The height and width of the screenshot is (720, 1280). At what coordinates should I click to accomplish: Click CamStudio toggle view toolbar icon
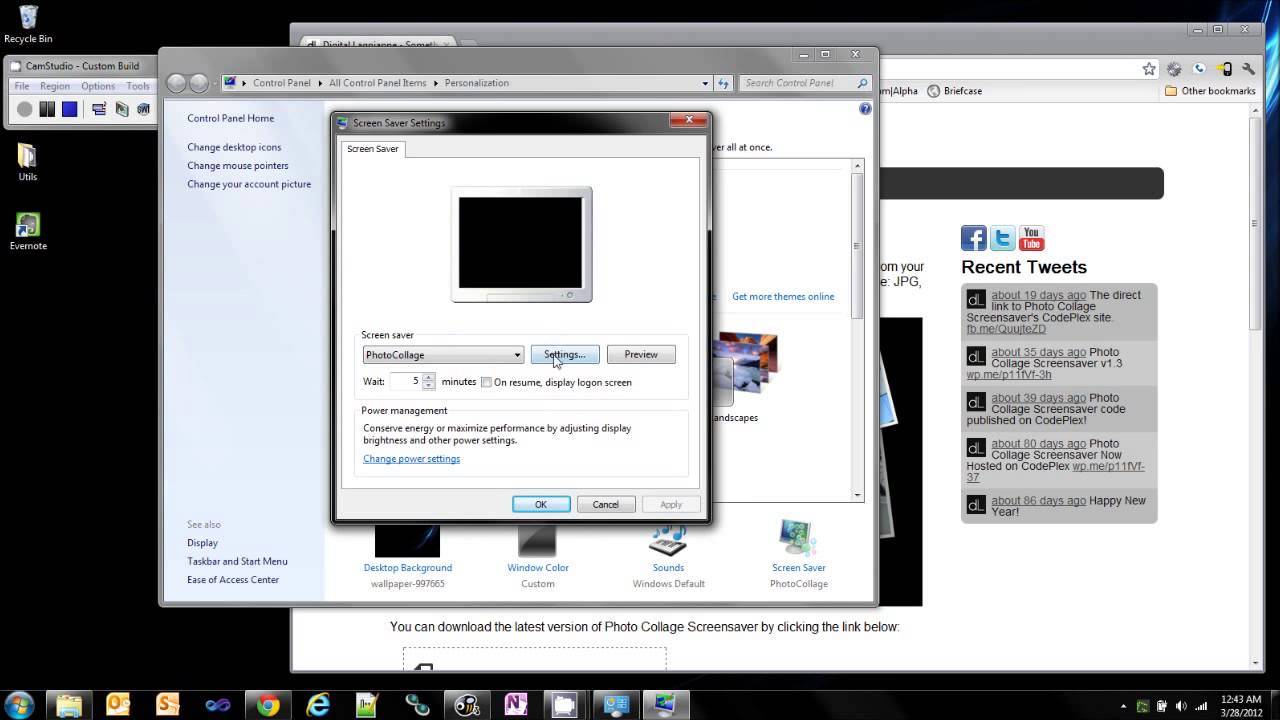pyautogui.click(x=99, y=109)
